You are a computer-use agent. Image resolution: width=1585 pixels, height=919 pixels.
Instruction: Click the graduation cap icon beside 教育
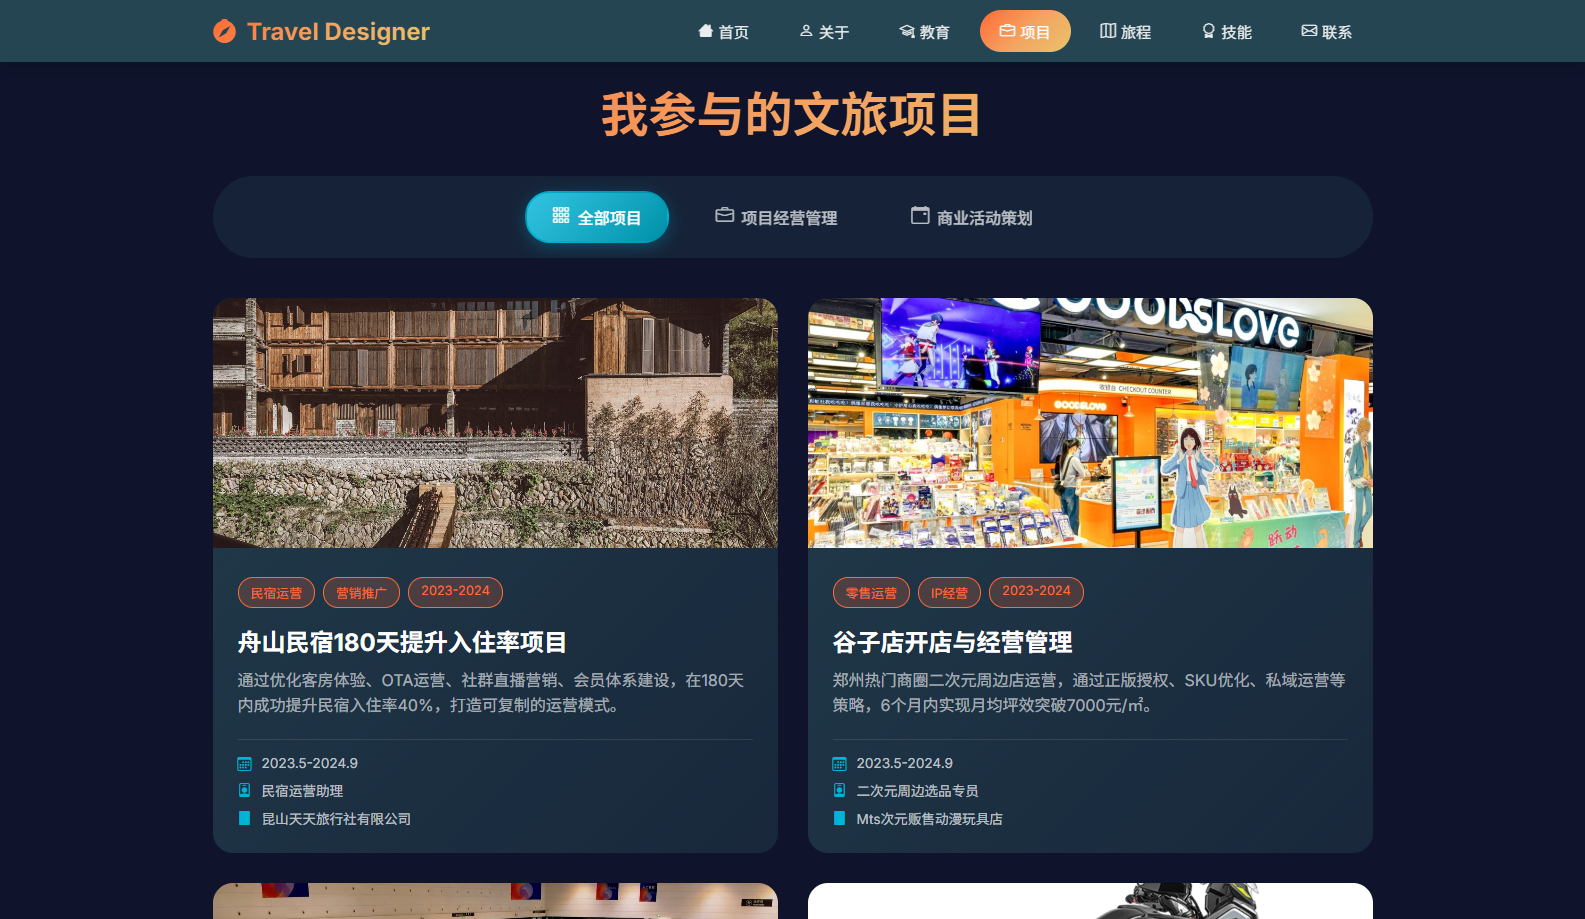click(x=907, y=31)
